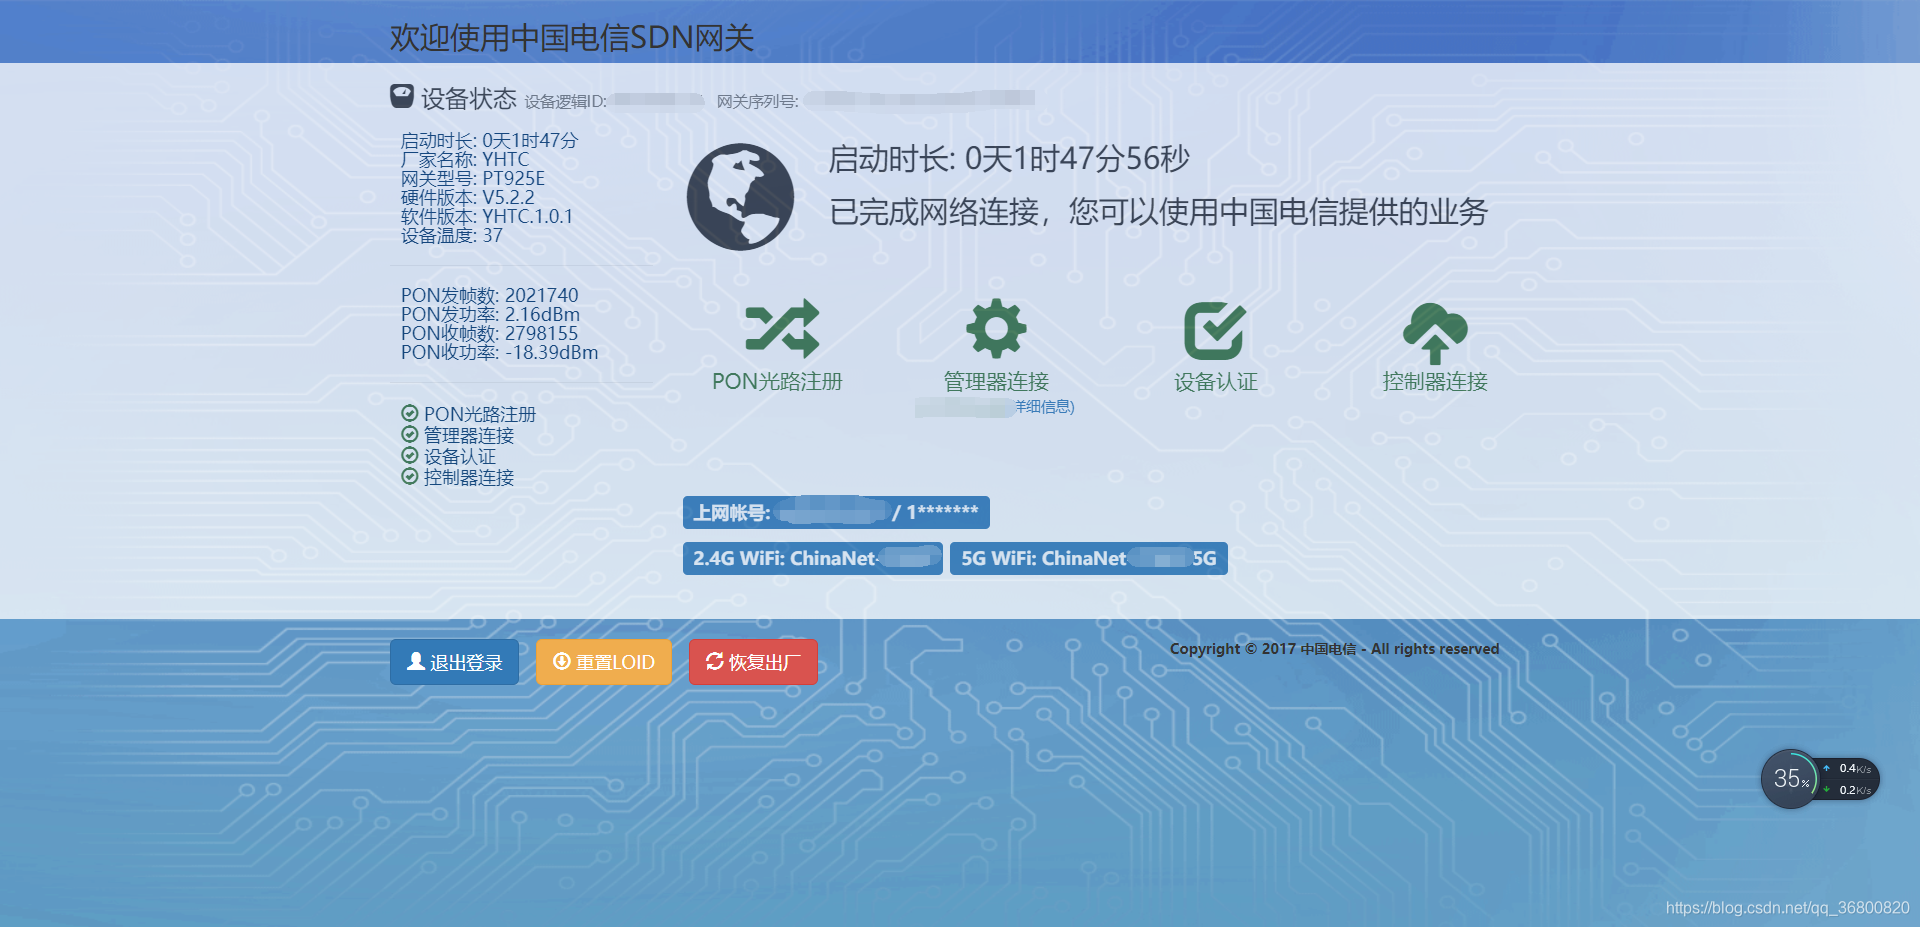Click the 35% memory accelerator ball
This screenshot has height=927, width=1920.
coord(1790,779)
